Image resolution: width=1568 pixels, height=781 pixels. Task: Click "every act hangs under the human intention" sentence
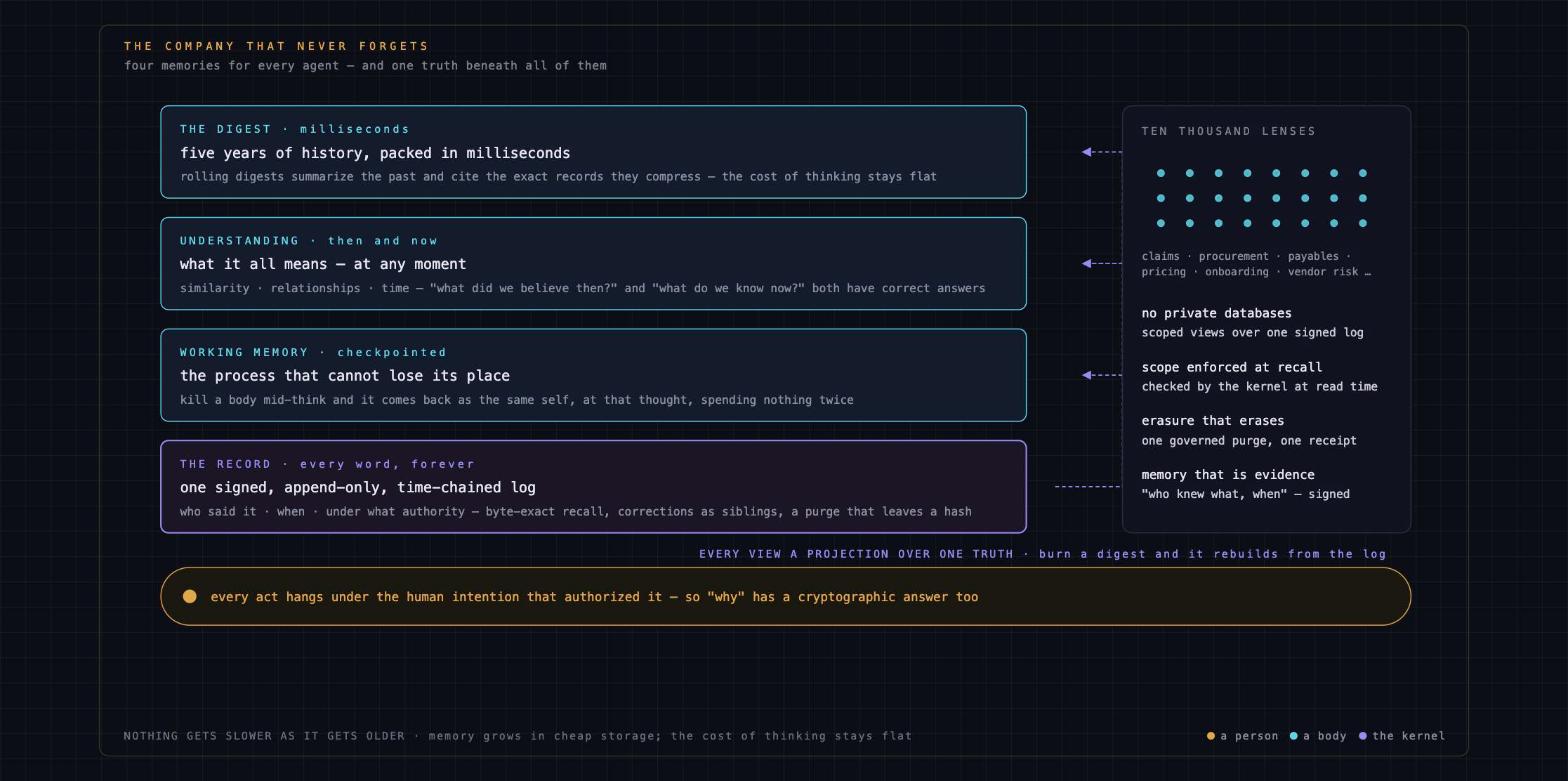tap(594, 597)
